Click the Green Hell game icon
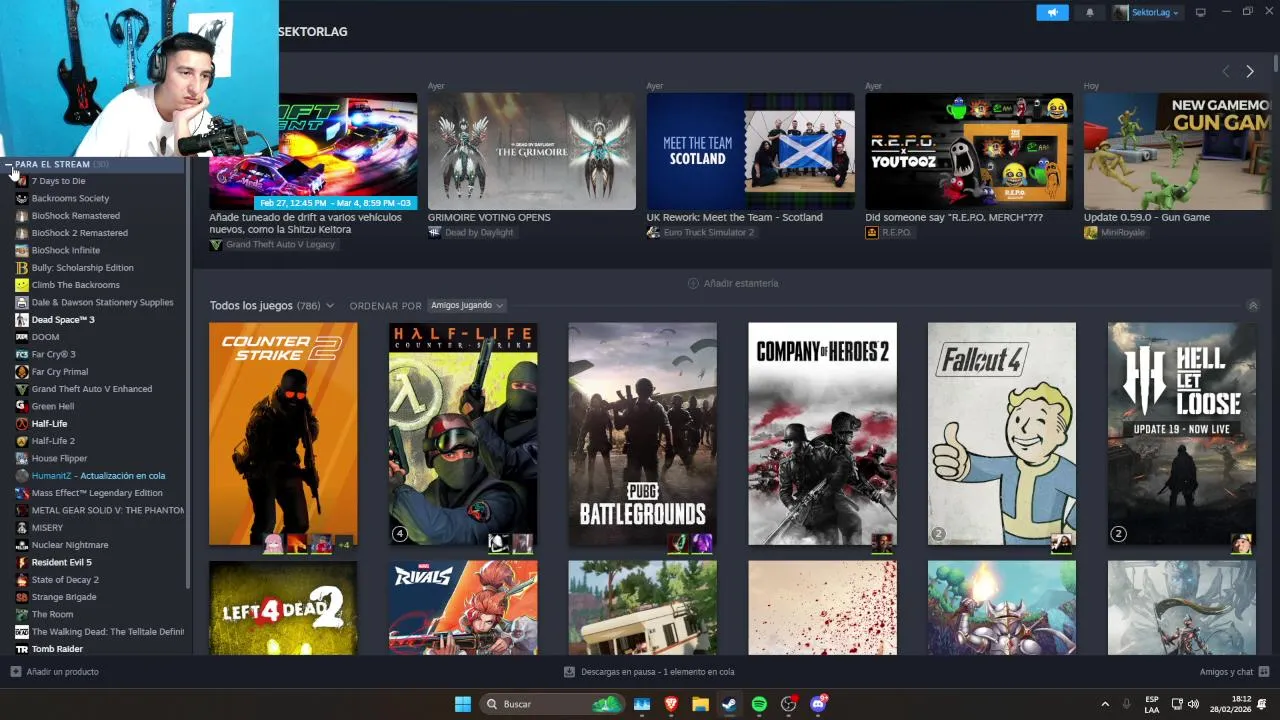Viewport: 1280px width, 720px height. [x=22, y=406]
